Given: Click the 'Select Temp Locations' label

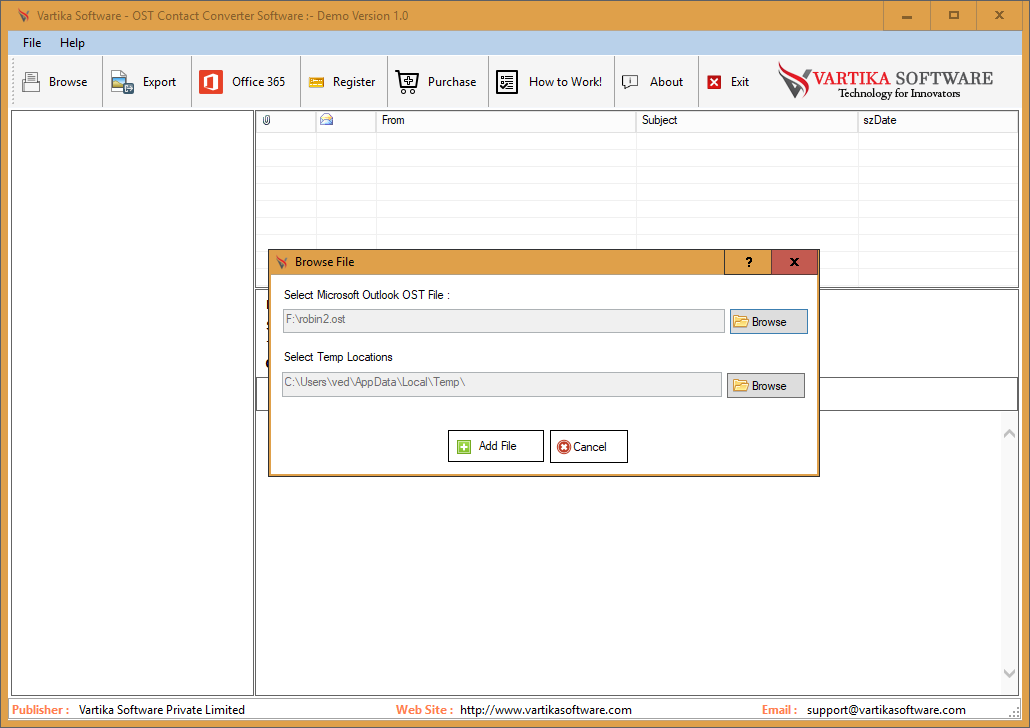Looking at the screenshot, I should point(338,357).
